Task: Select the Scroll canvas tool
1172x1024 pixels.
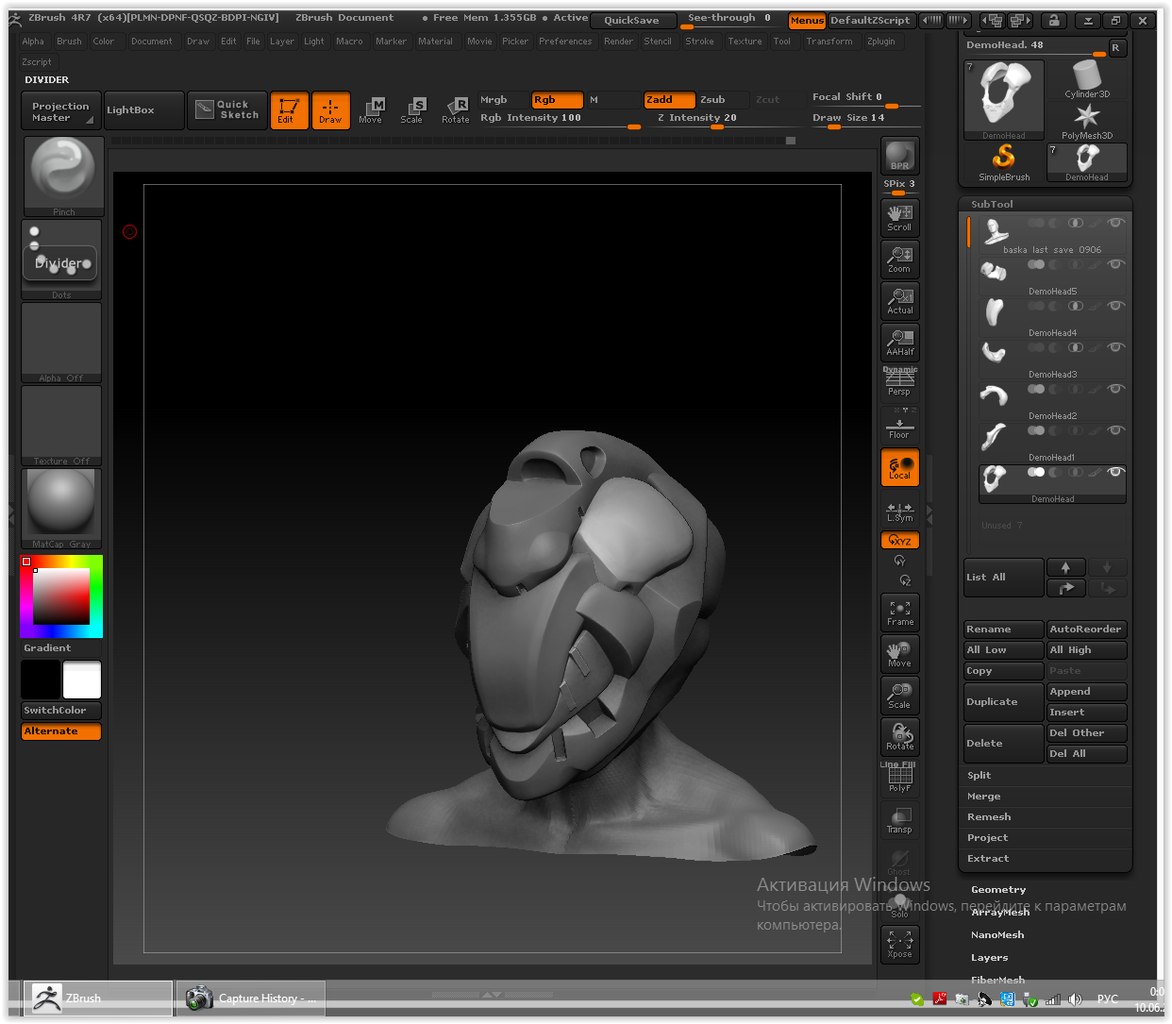Action: pyautogui.click(x=899, y=217)
